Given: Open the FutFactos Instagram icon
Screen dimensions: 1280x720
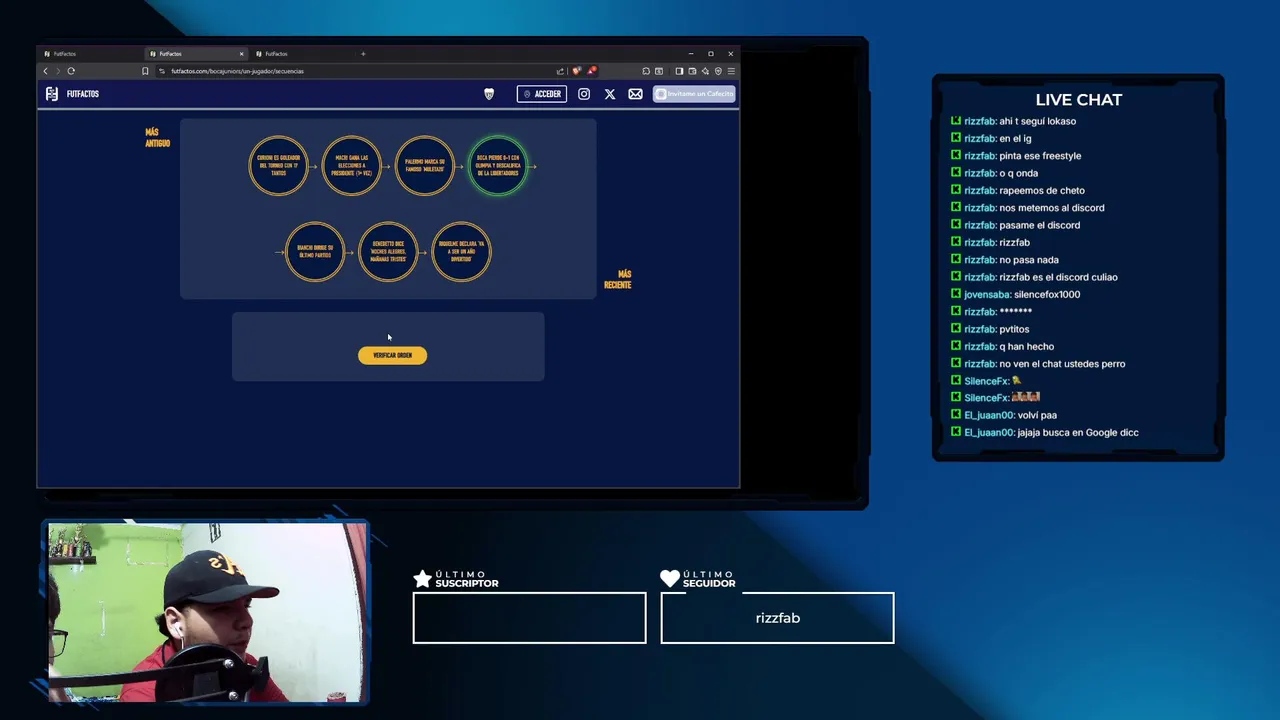Looking at the screenshot, I should point(584,94).
